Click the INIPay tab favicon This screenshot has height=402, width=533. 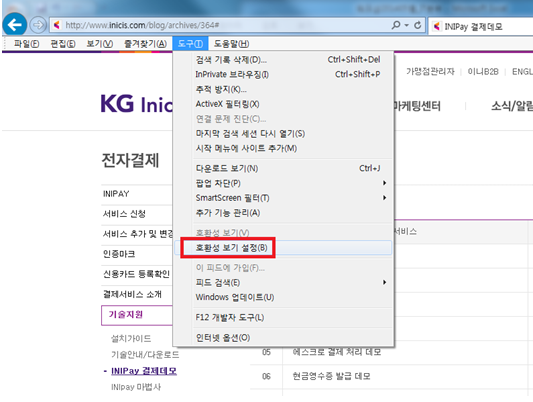coord(437,26)
